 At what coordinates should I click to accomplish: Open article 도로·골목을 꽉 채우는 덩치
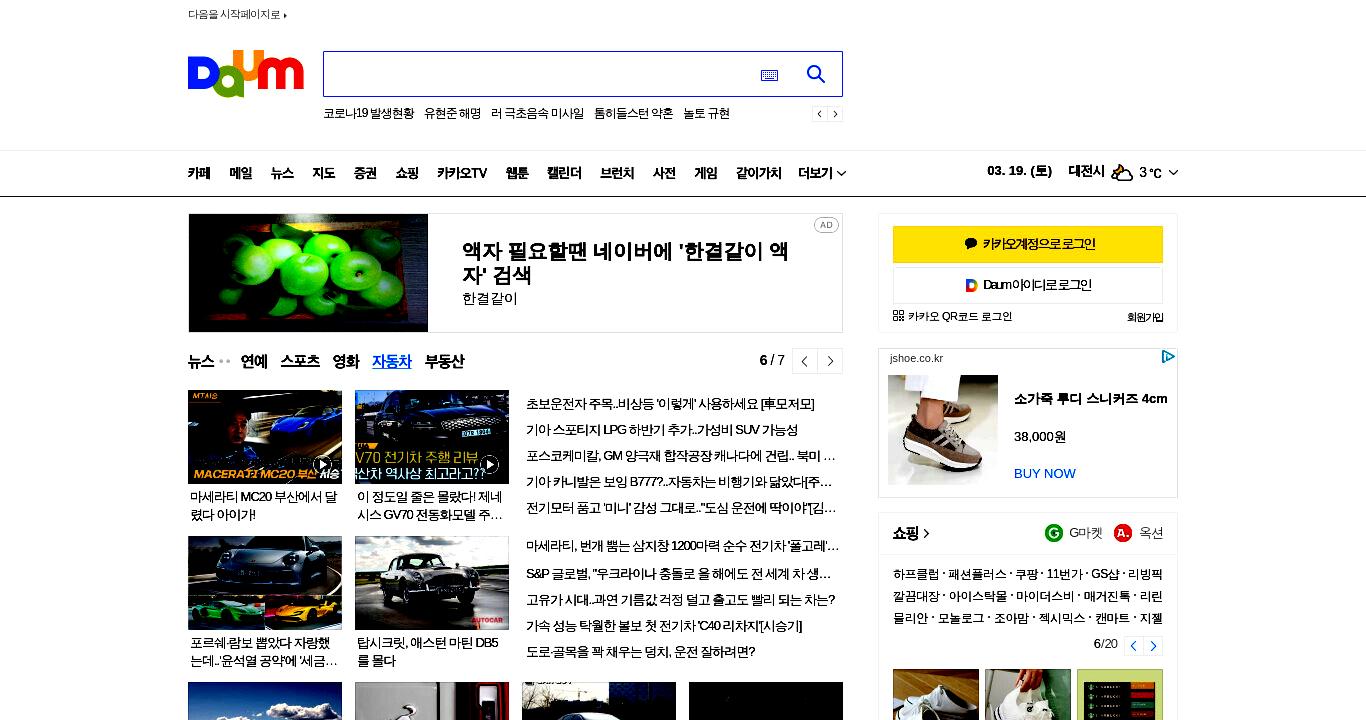click(x=640, y=652)
